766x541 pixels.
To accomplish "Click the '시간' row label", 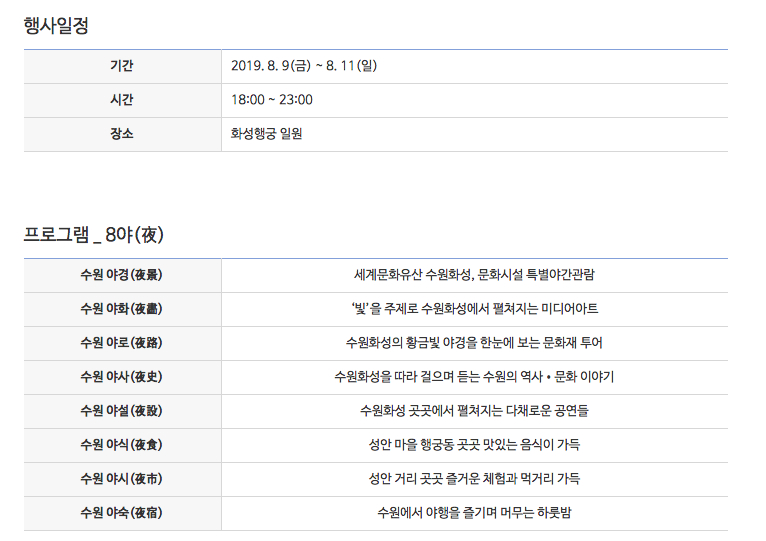I will (x=122, y=100).
